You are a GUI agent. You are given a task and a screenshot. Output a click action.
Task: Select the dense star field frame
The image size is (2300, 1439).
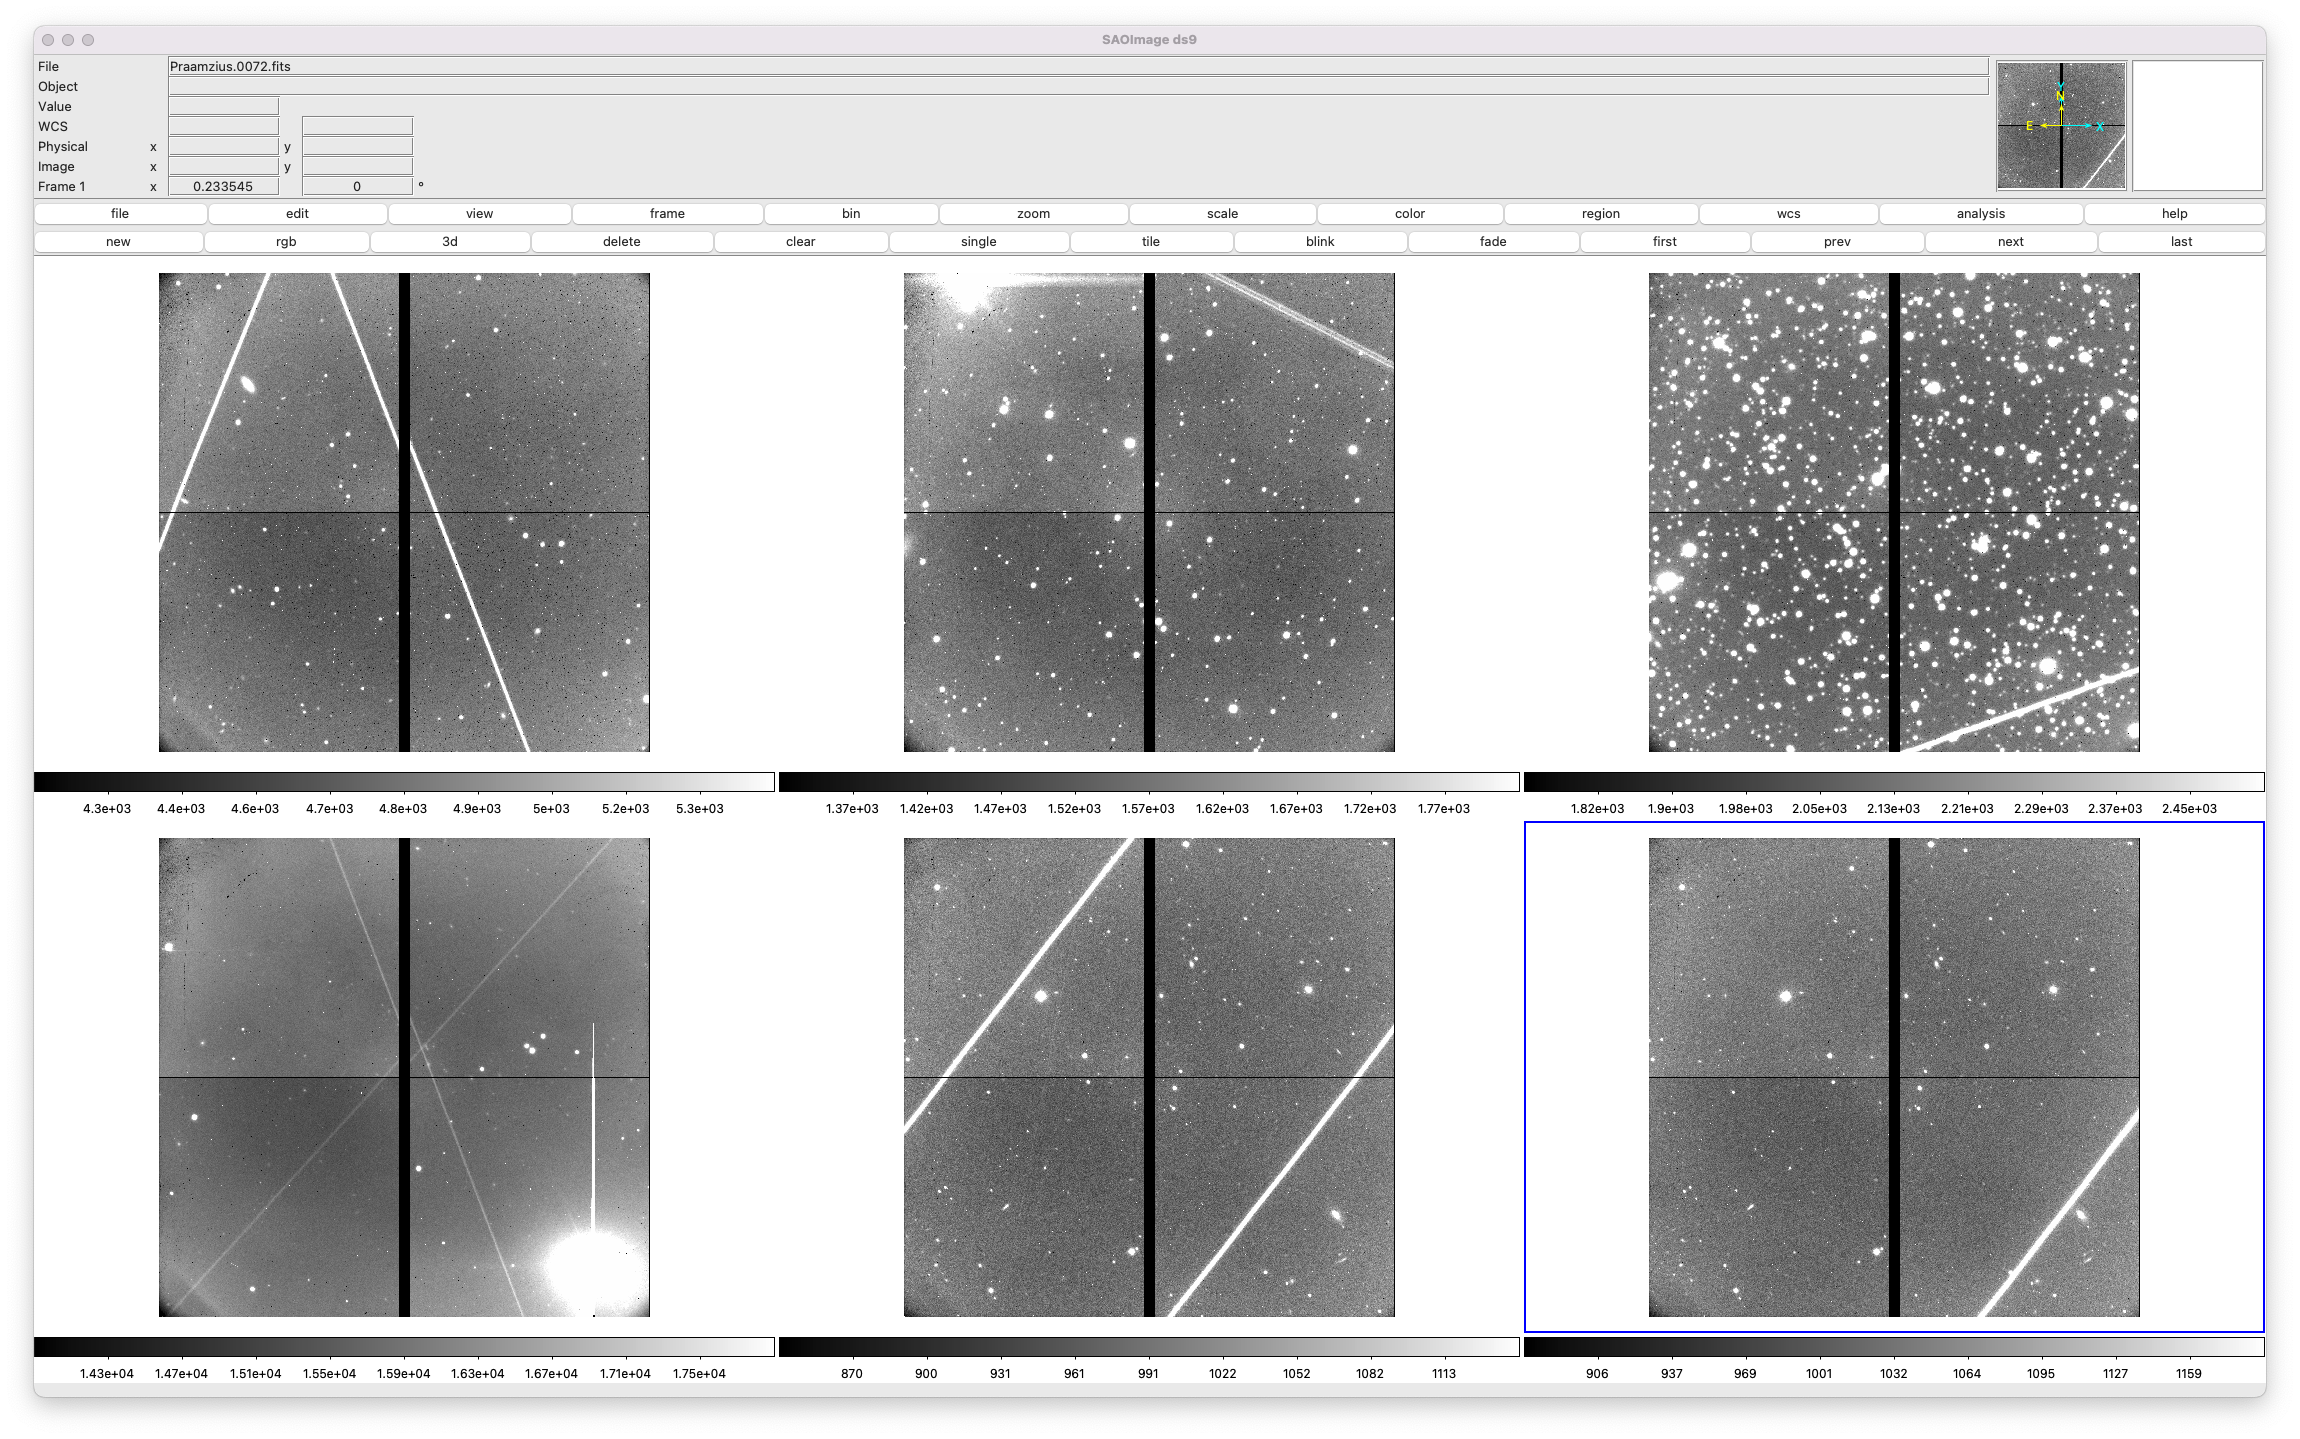click(x=1894, y=512)
